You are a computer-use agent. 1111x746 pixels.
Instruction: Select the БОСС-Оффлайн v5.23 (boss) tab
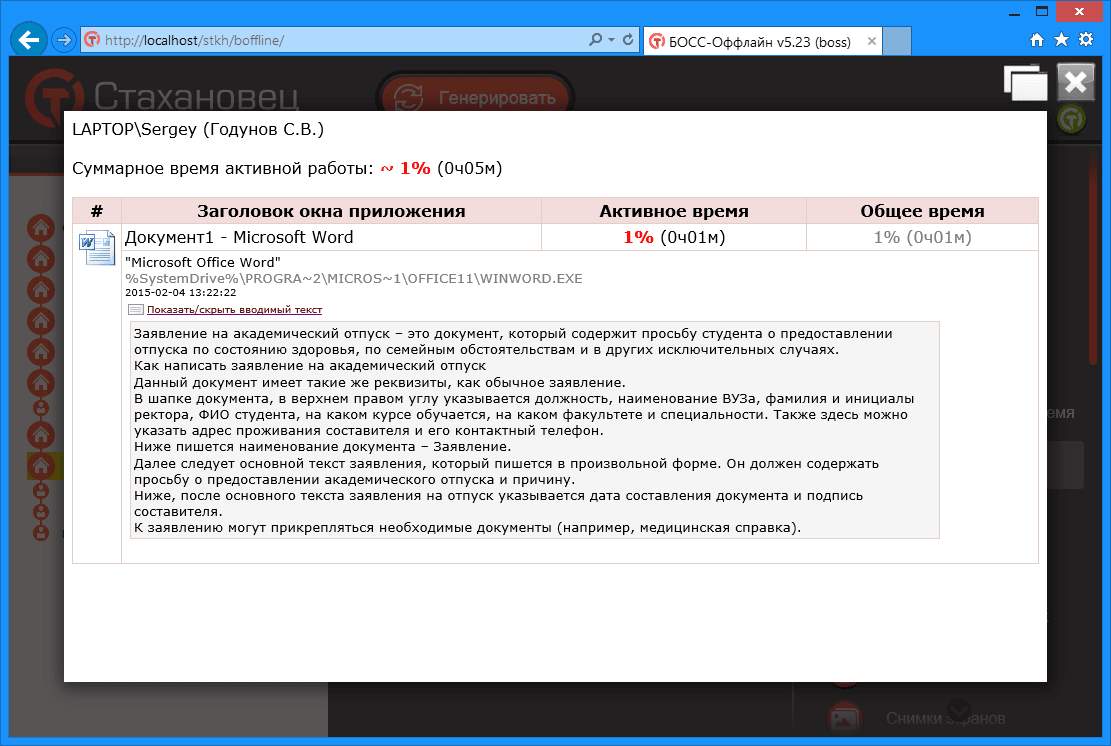coord(760,42)
